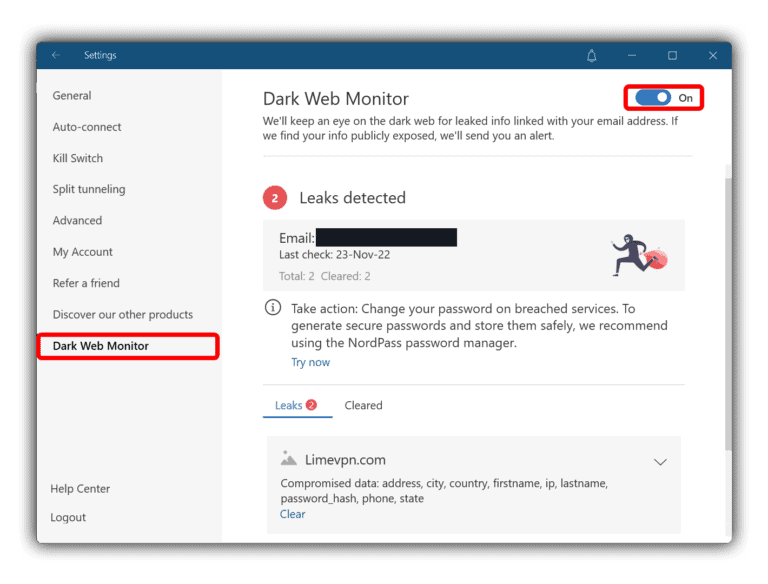
Task: Click the red leaks count badge
Action: pyautogui.click(x=275, y=198)
